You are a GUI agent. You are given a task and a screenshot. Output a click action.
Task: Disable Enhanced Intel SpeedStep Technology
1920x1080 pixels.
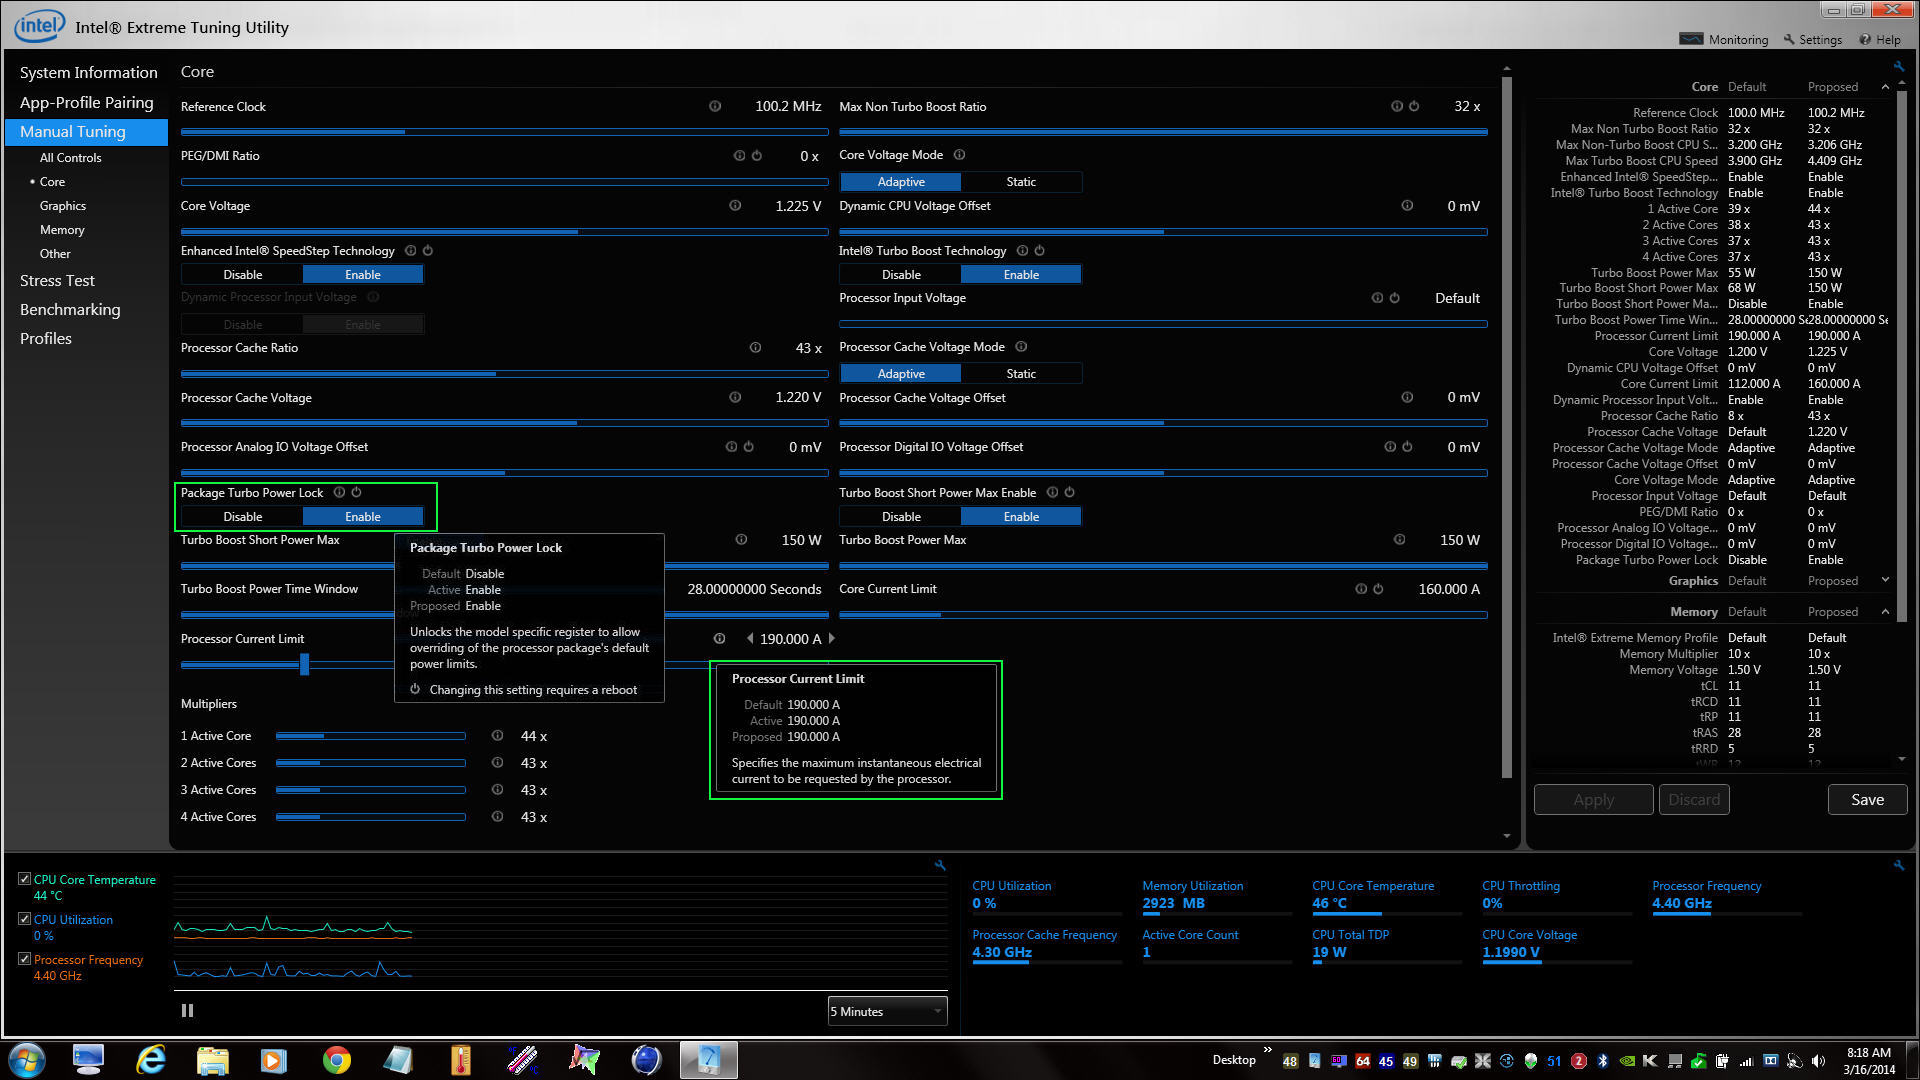tap(243, 275)
